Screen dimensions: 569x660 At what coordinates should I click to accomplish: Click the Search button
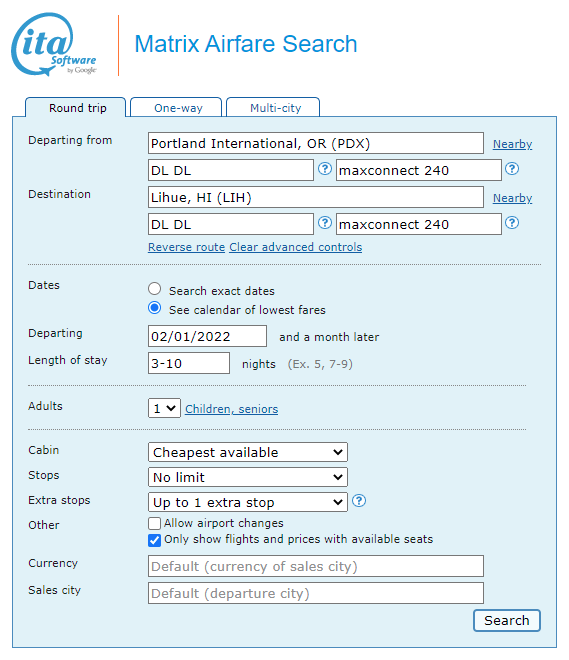[507, 620]
